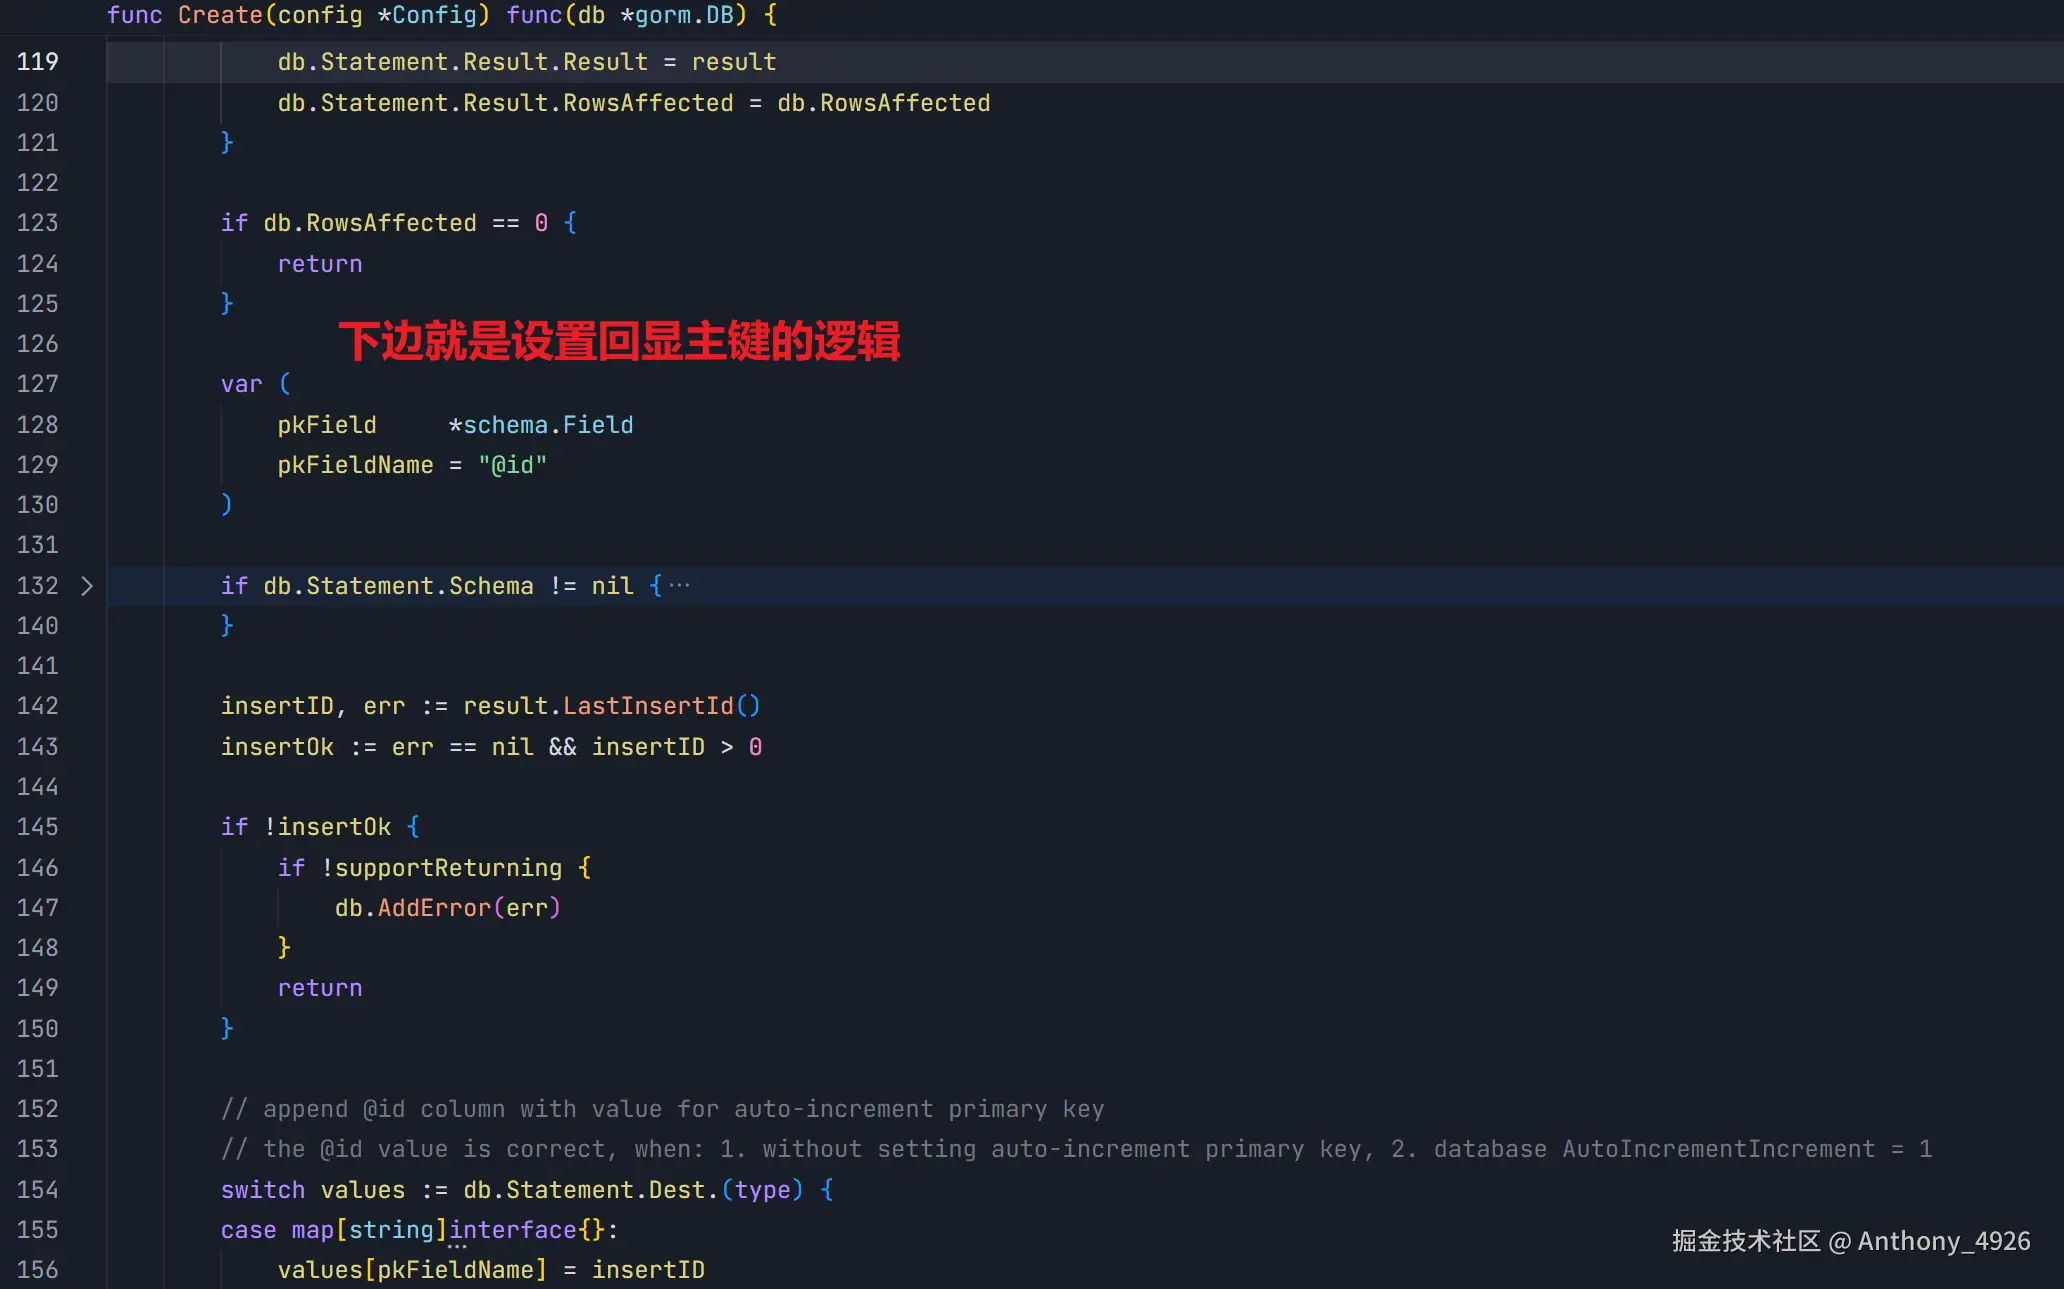Click the red Chinese annotation text

click(619, 341)
